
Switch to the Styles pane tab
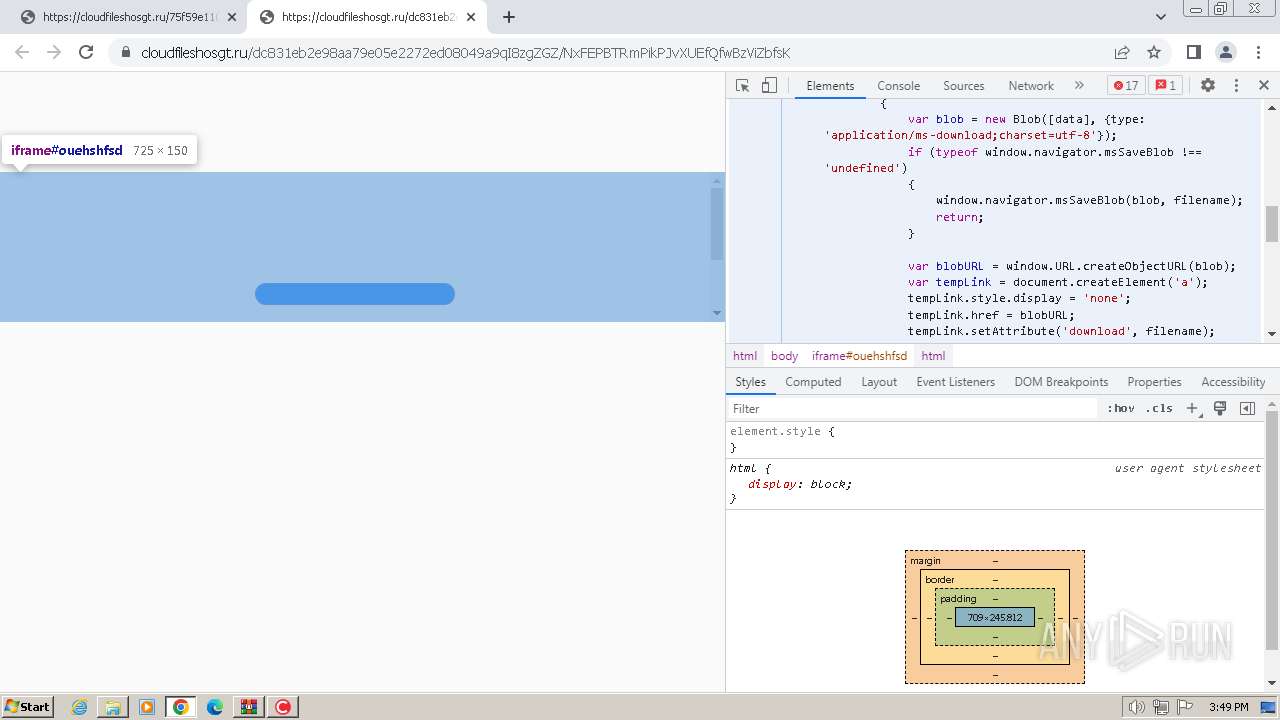click(x=750, y=382)
